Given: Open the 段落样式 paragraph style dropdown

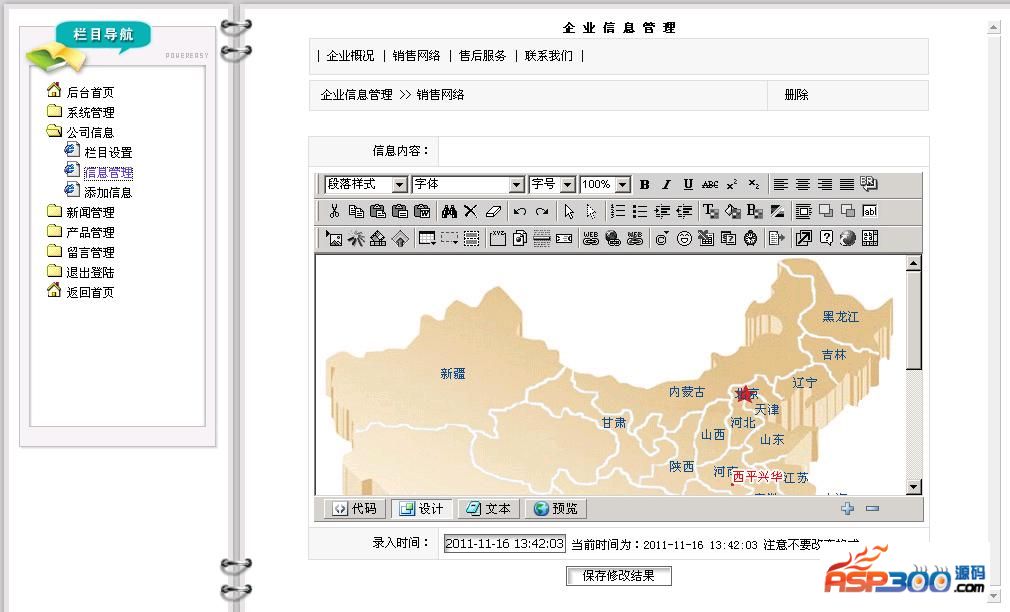Looking at the screenshot, I should click(x=366, y=185).
